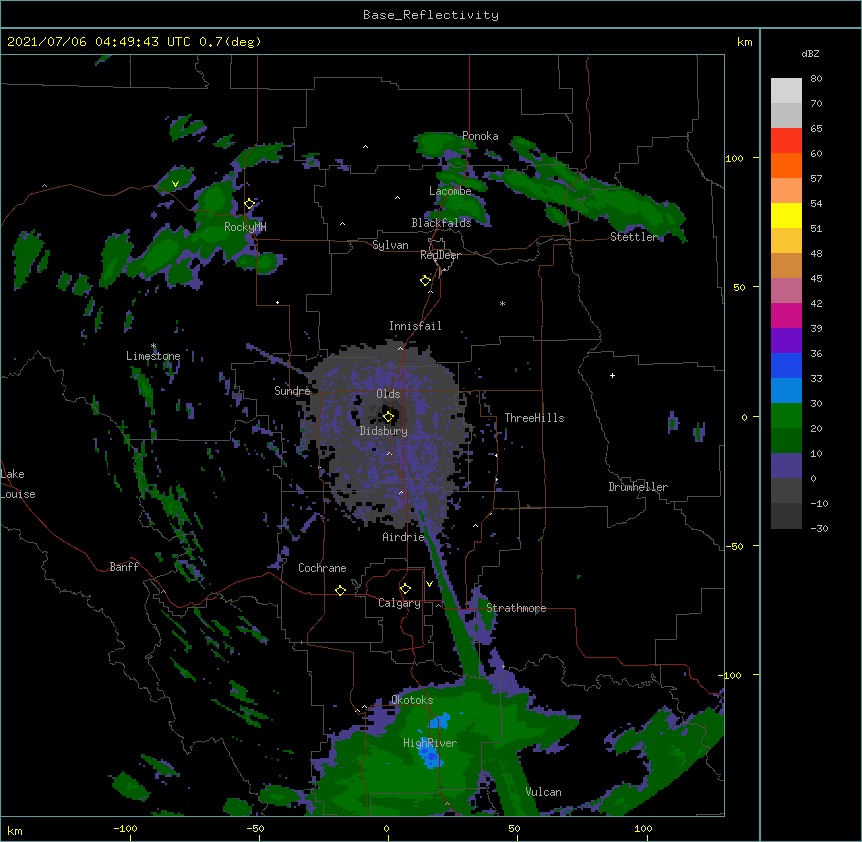Select the dark orange swatch between 60 and 57
This screenshot has width=862, height=842.
coord(786,165)
